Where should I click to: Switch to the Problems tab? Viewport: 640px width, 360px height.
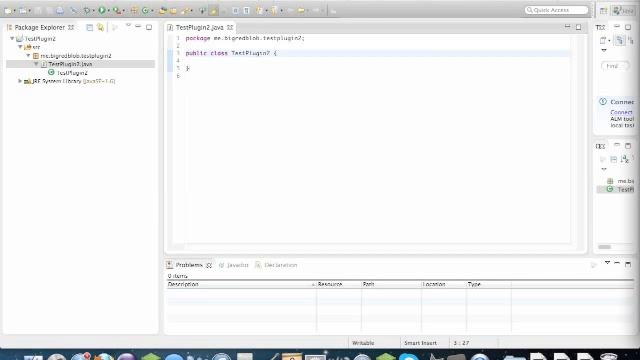click(x=189, y=265)
